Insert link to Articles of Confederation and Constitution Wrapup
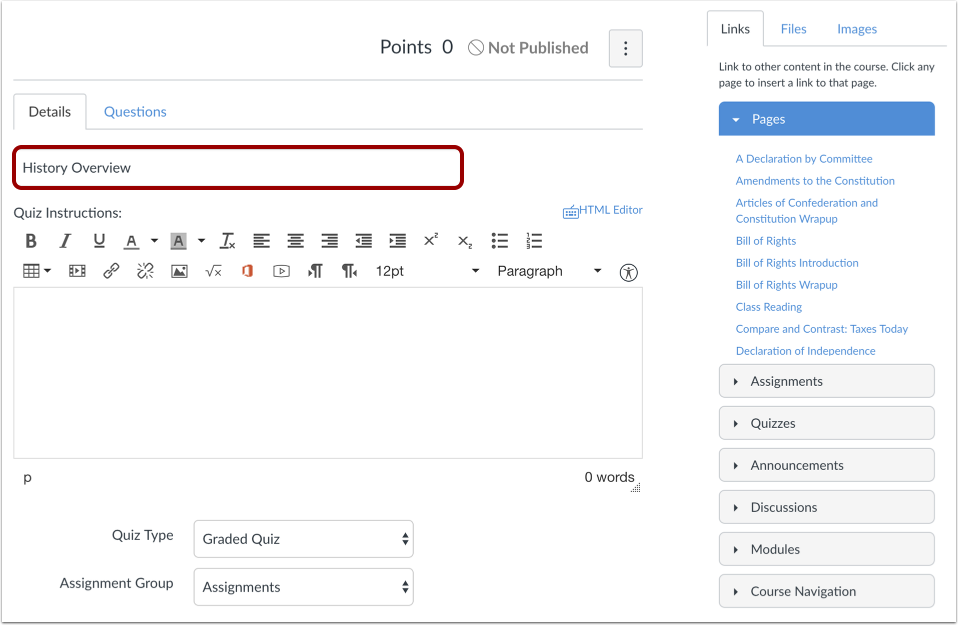Image resolution: width=958 pixels, height=625 pixels. (806, 211)
